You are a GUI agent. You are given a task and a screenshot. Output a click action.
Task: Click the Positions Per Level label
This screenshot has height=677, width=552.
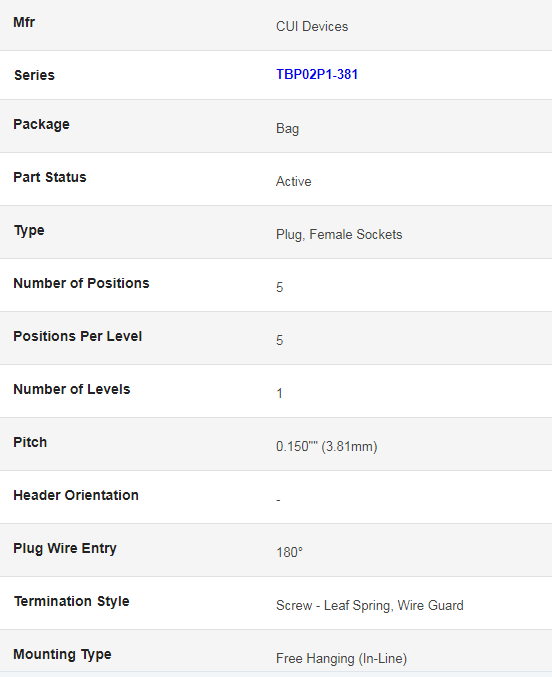[x=78, y=336]
